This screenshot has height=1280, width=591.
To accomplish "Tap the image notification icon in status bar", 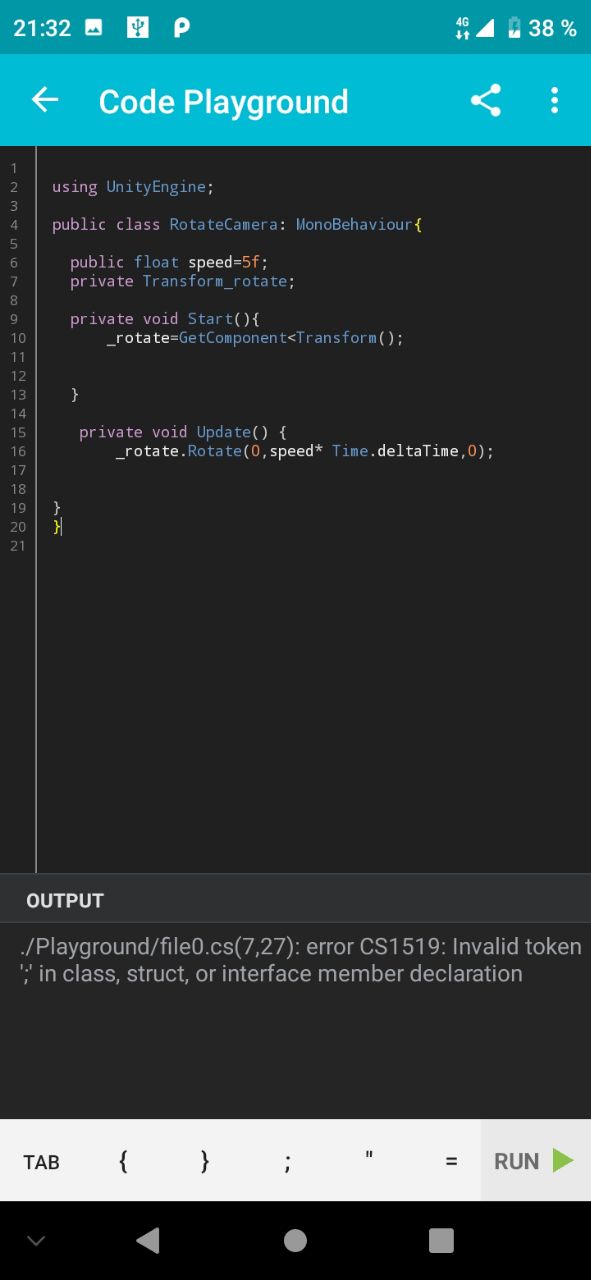I will [94, 28].
